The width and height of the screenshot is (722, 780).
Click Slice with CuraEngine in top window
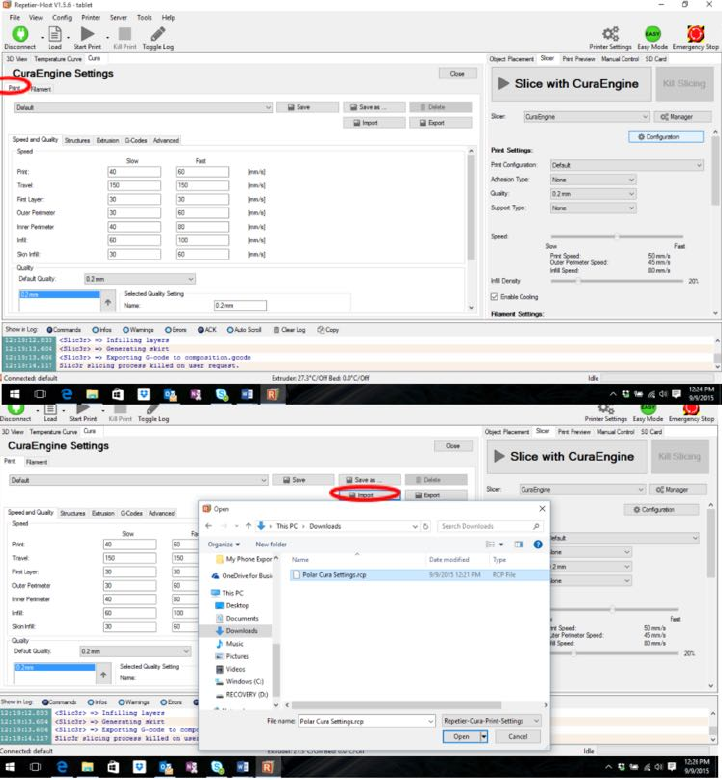point(571,84)
